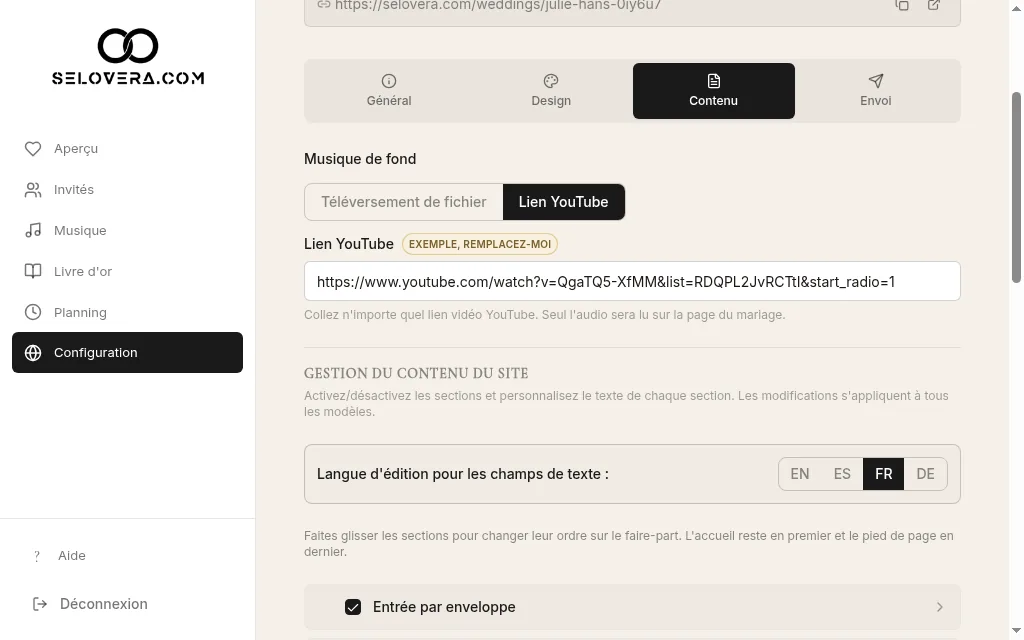Select the Lien YouTube music option

coord(564,202)
